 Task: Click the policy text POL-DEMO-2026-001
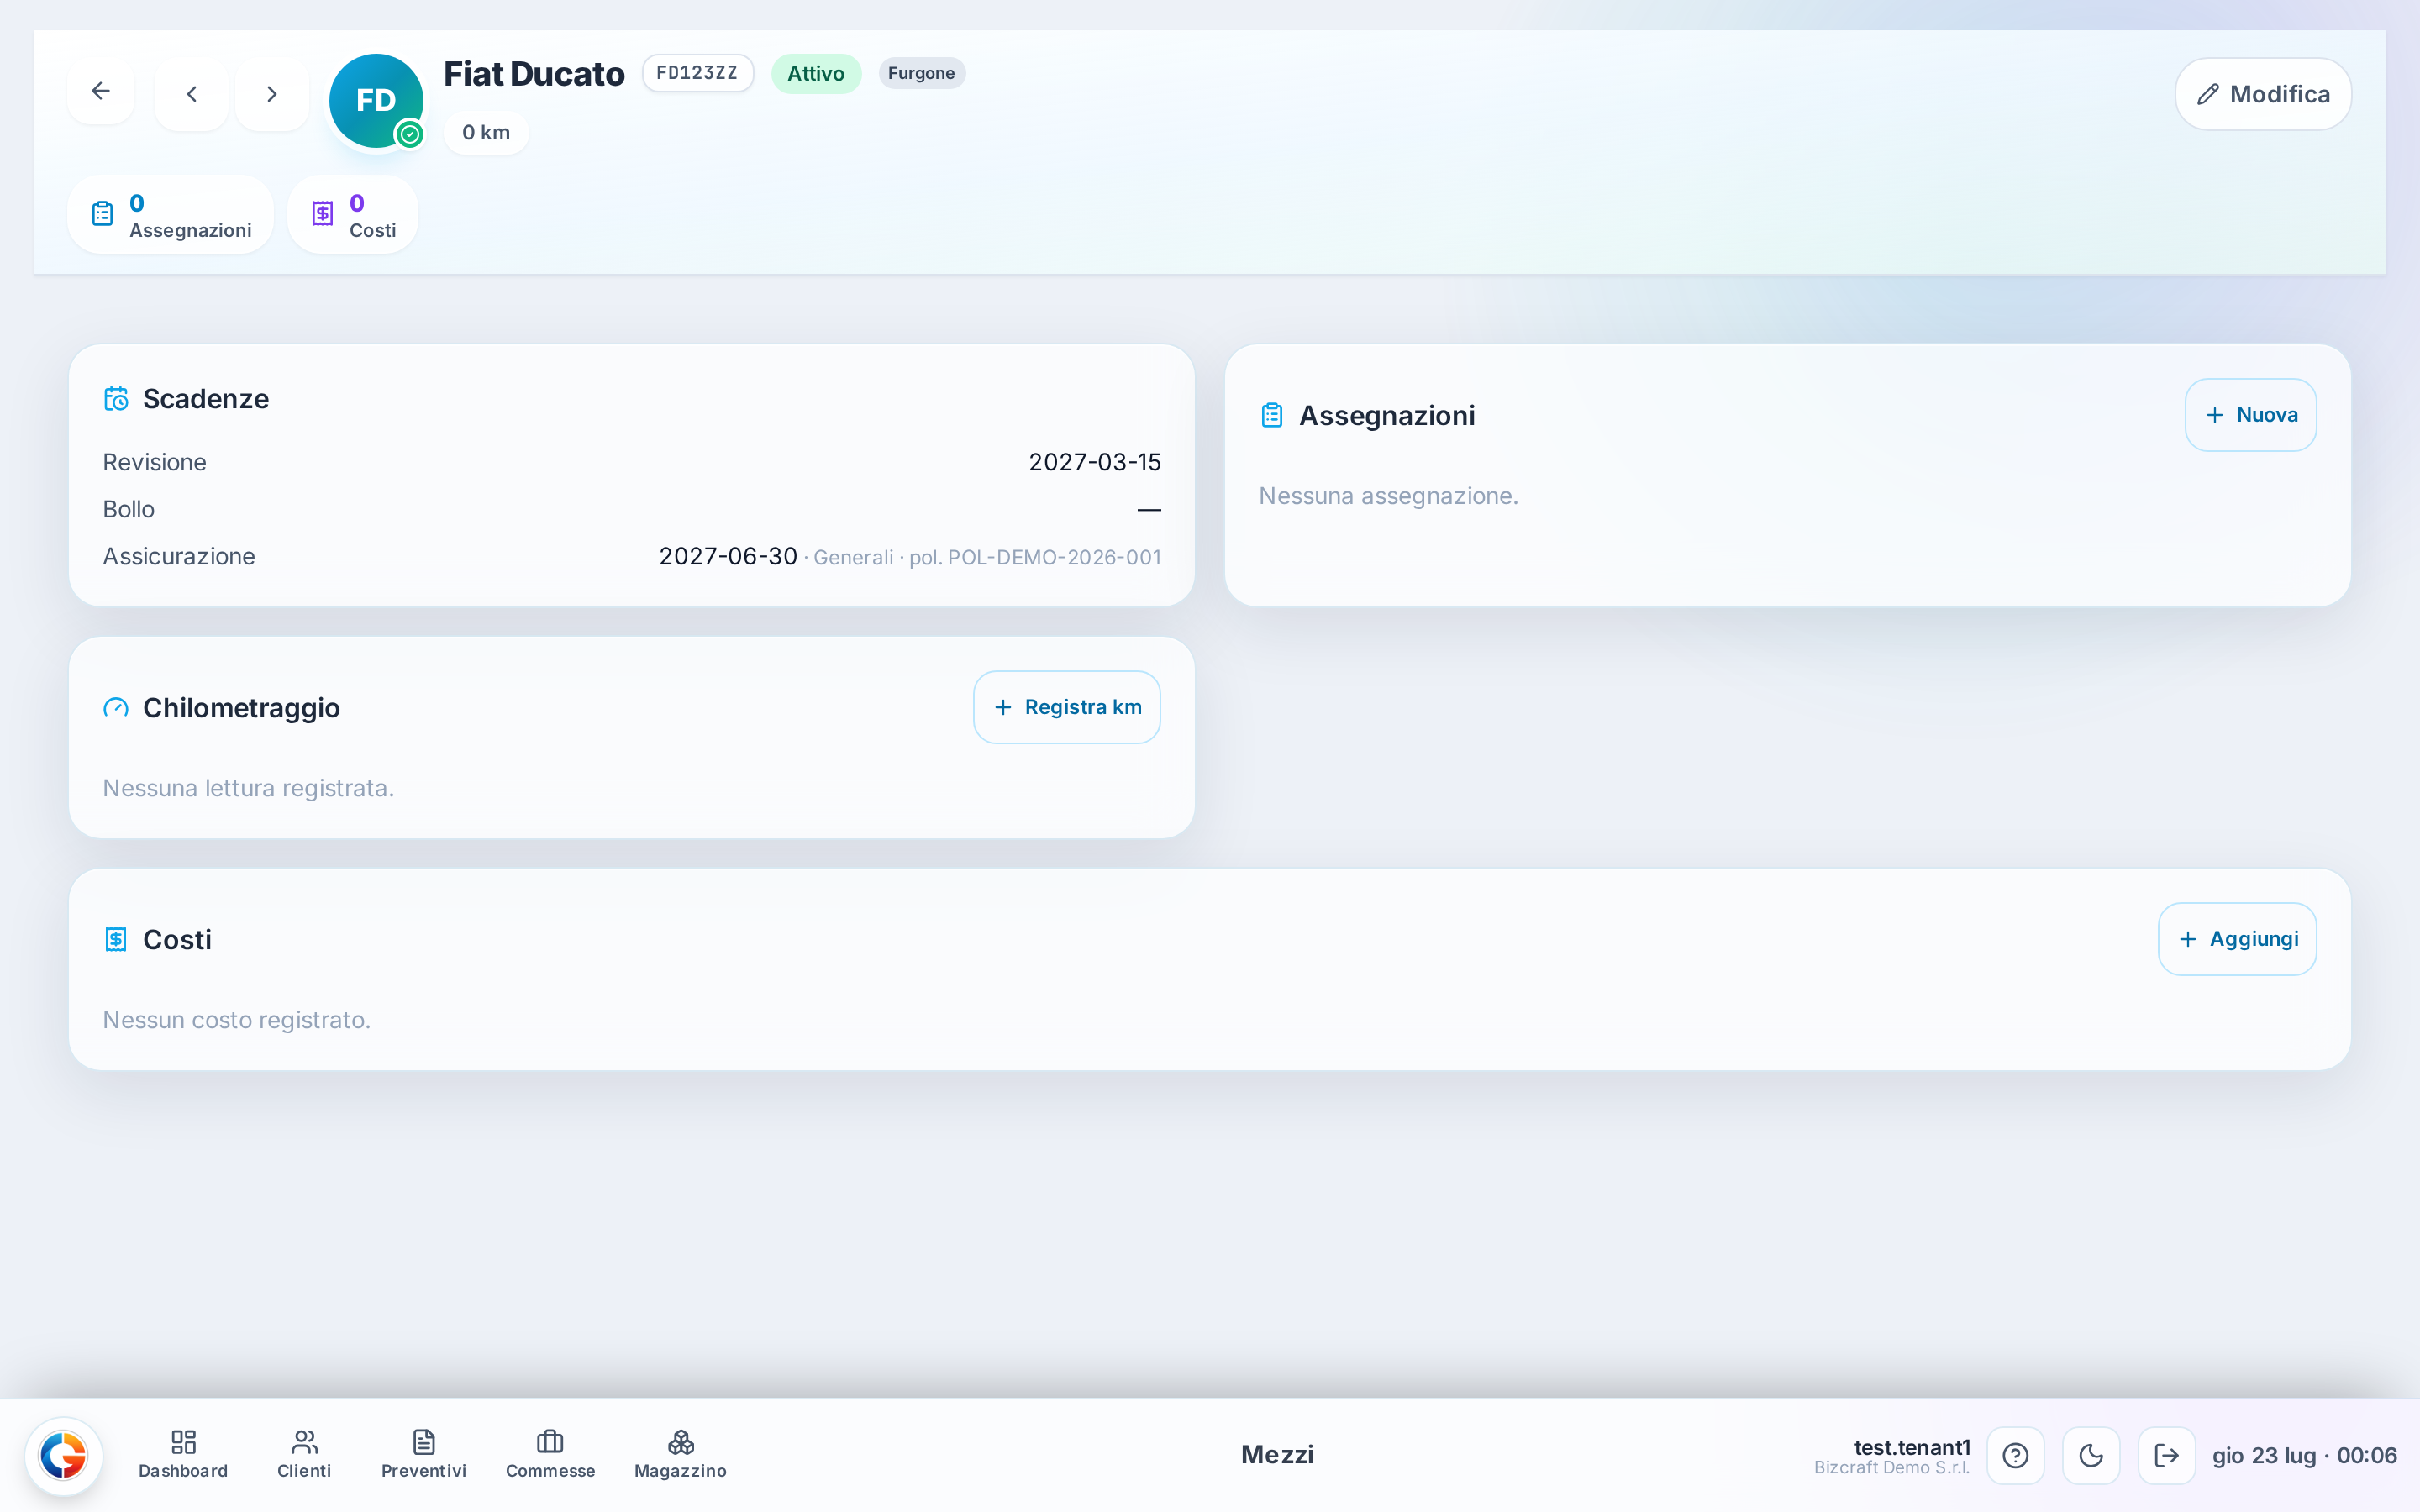(1054, 558)
